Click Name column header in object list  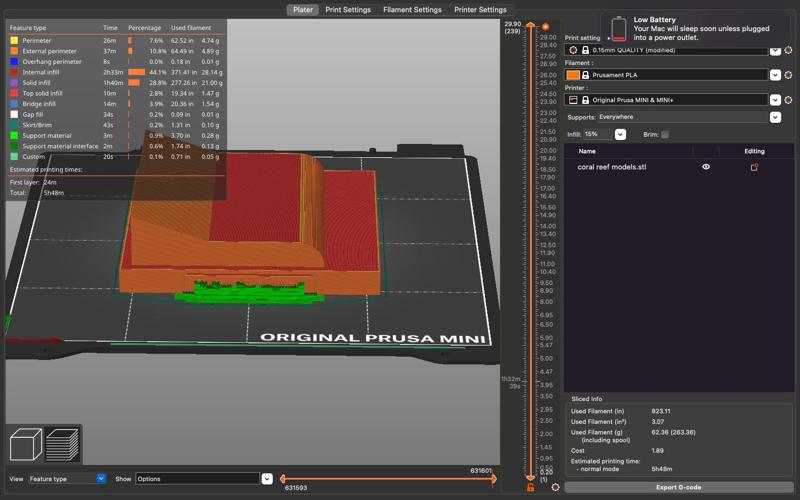point(587,151)
